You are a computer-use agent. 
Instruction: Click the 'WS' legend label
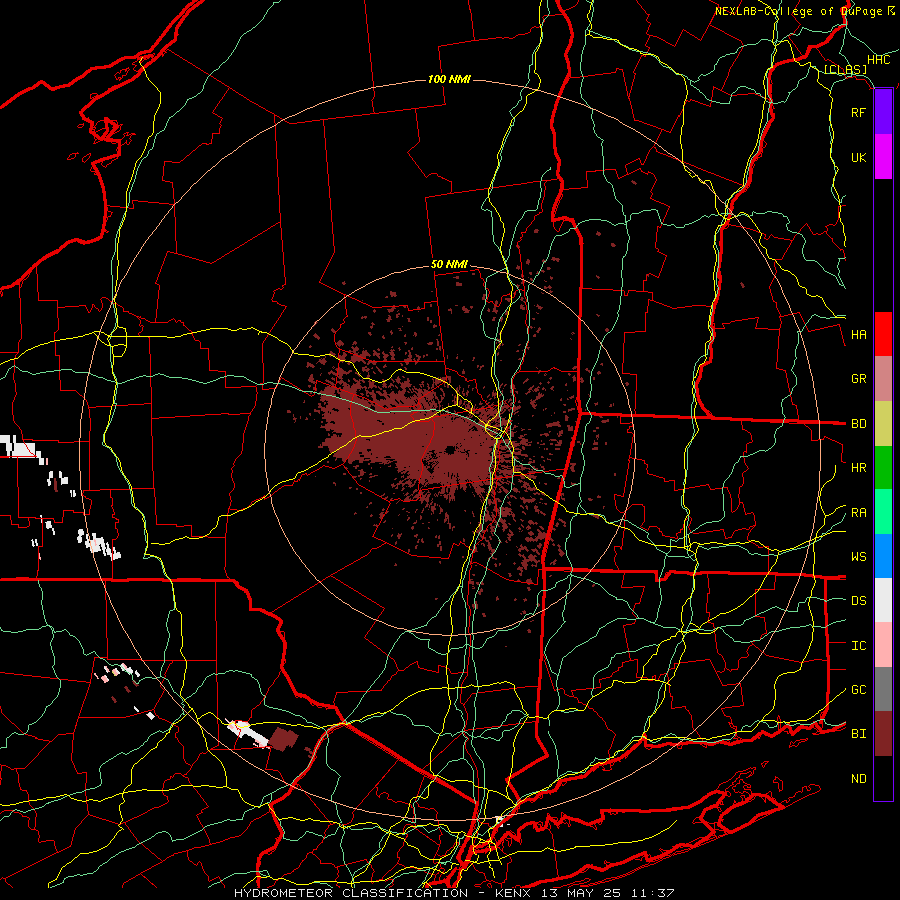[858, 557]
